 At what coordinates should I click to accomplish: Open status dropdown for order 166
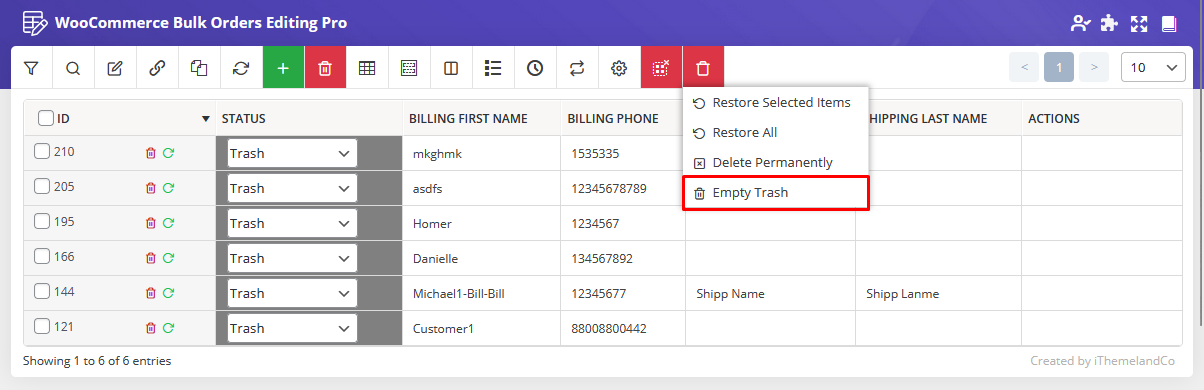click(292, 259)
